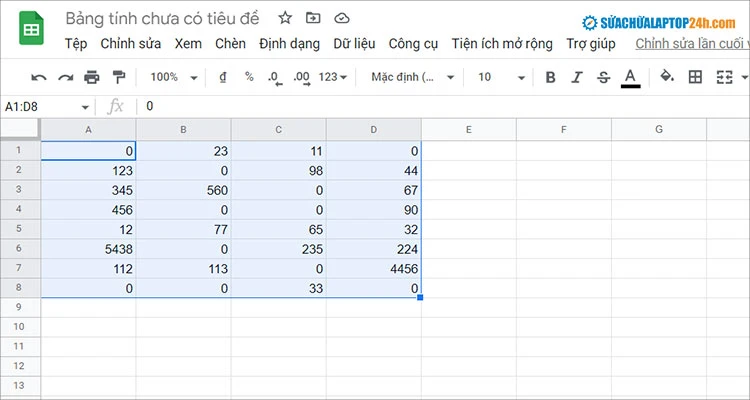750x400 pixels.
Task: Decrease decimal places icon
Action: 276,78
